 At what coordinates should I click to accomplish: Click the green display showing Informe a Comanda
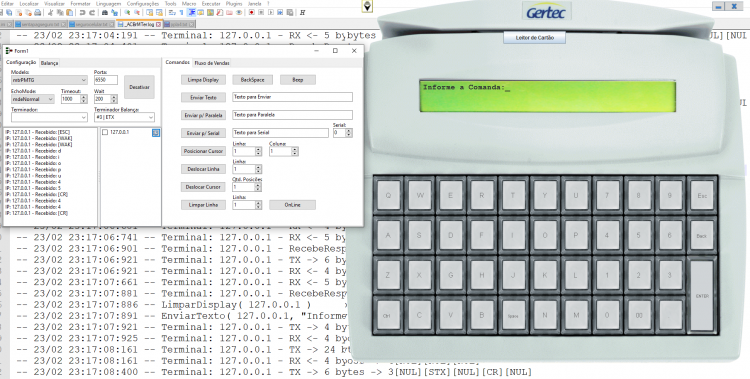[548, 96]
